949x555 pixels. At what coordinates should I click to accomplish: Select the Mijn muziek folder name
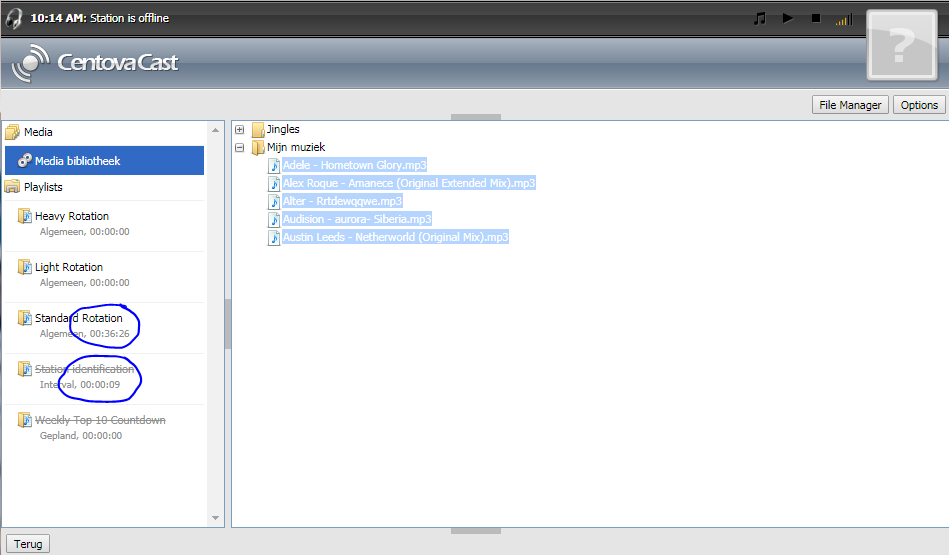click(296, 147)
